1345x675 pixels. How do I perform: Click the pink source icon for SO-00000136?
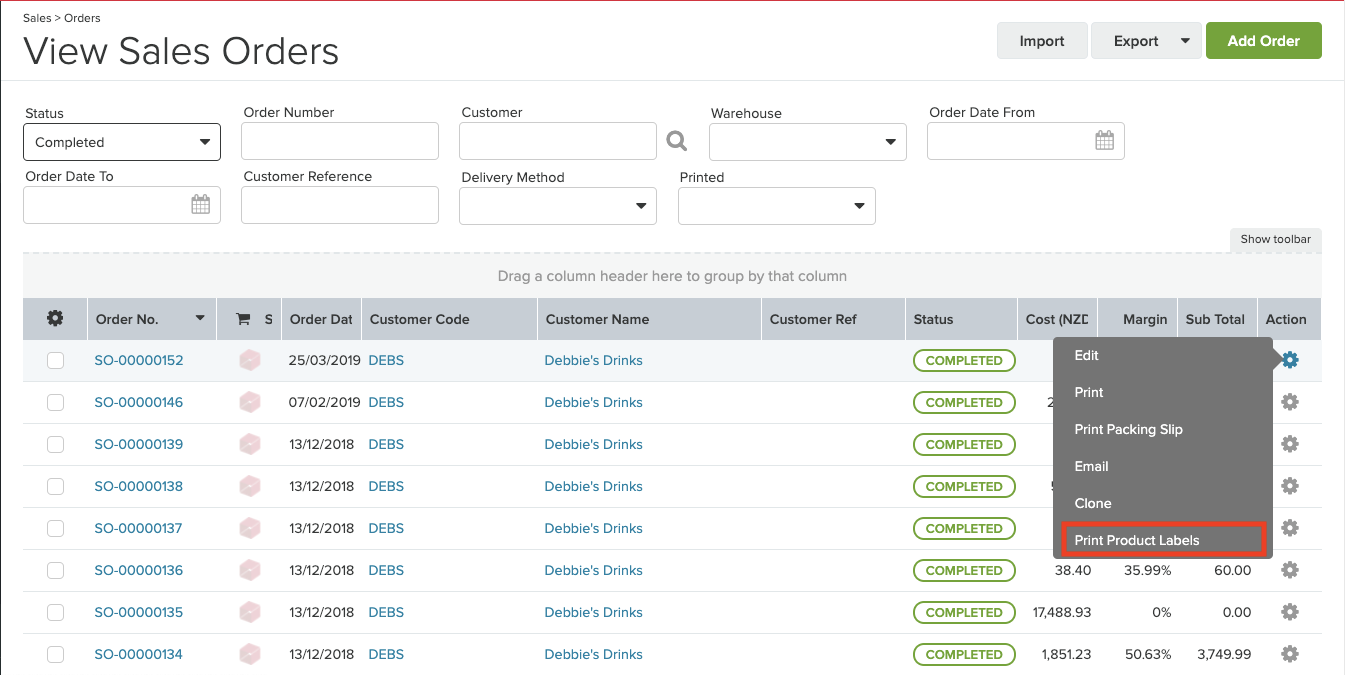[x=250, y=570]
